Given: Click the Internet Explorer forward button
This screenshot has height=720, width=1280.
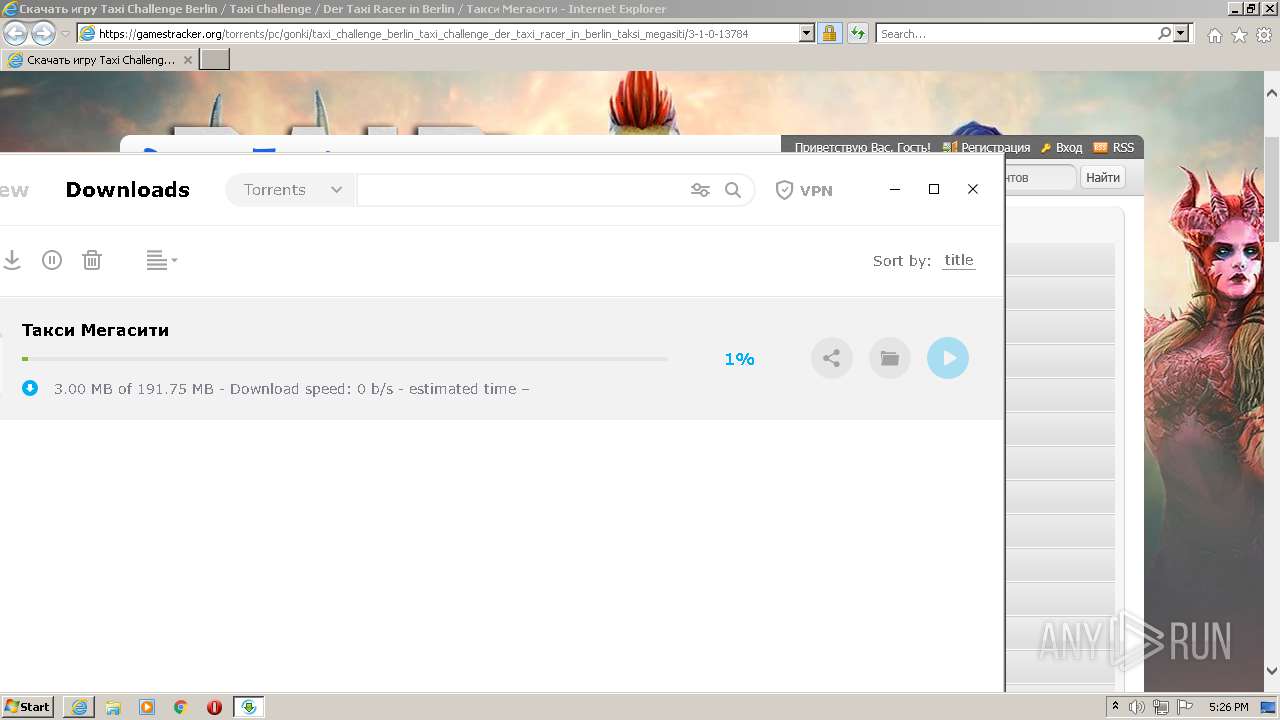Looking at the screenshot, I should 43,33.
